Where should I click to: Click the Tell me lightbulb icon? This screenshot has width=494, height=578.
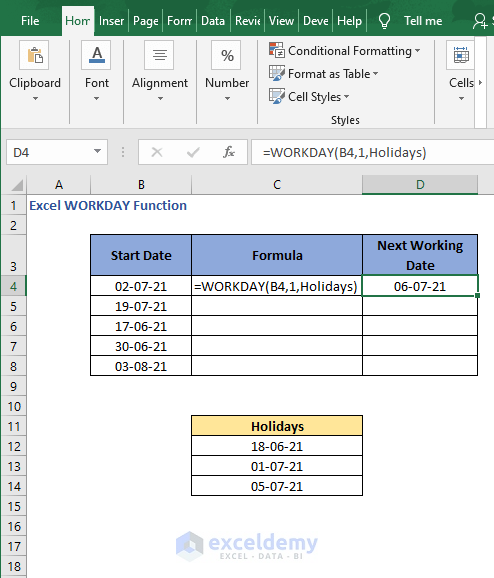[384, 21]
